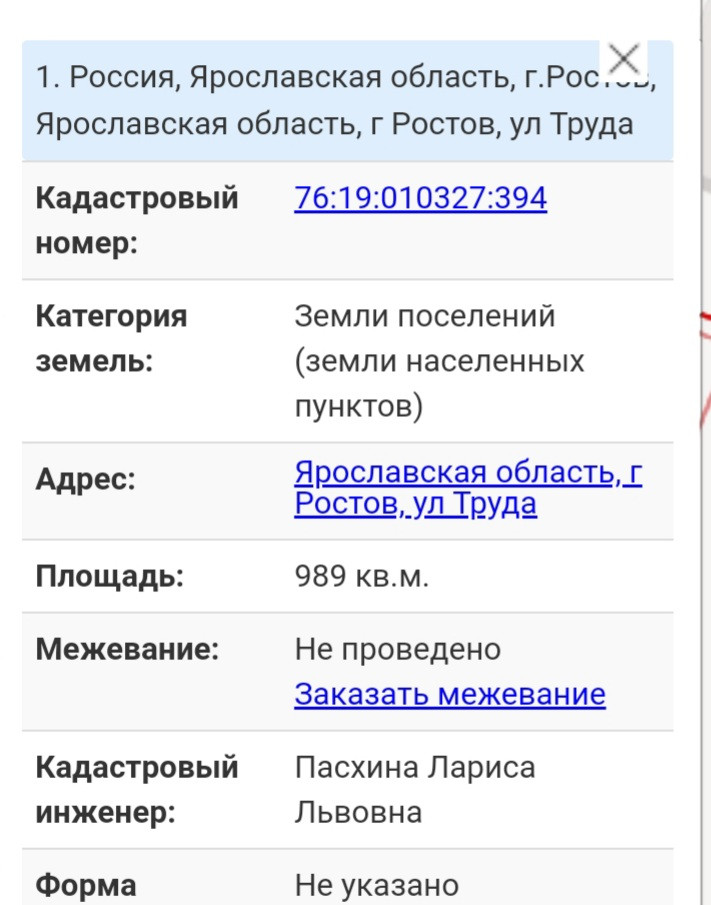Open cadastral number 76:19:010327:394 link

pos(420,198)
